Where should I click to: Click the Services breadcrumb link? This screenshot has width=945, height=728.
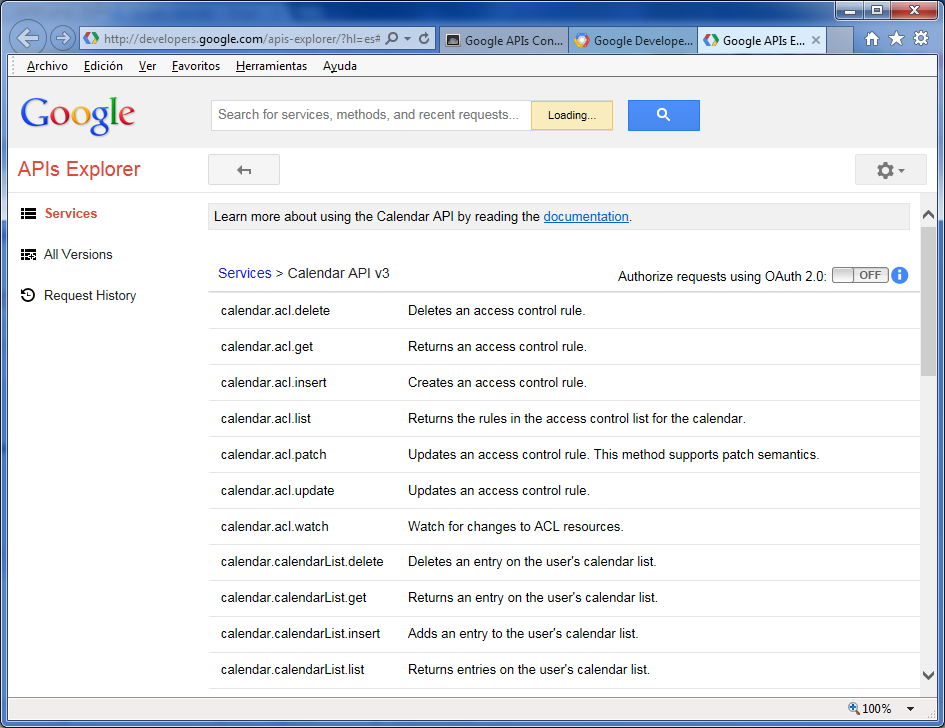(245, 273)
